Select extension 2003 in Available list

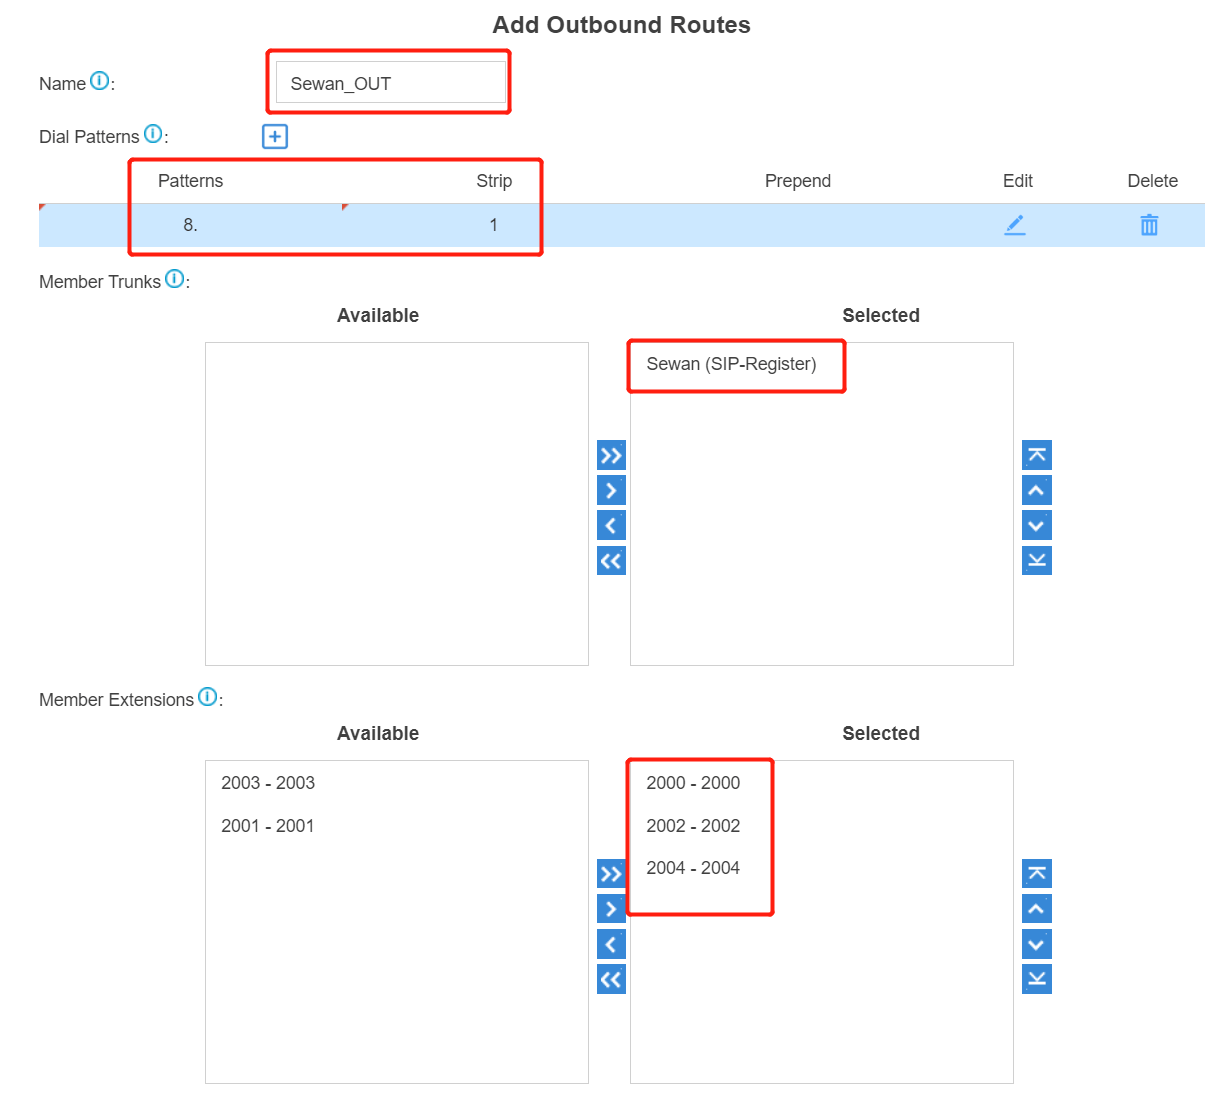point(267,783)
